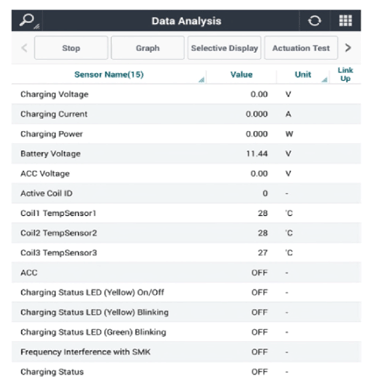Expand the Unit column dropdown triangle
The width and height of the screenshot is (371, 391).
324,80
